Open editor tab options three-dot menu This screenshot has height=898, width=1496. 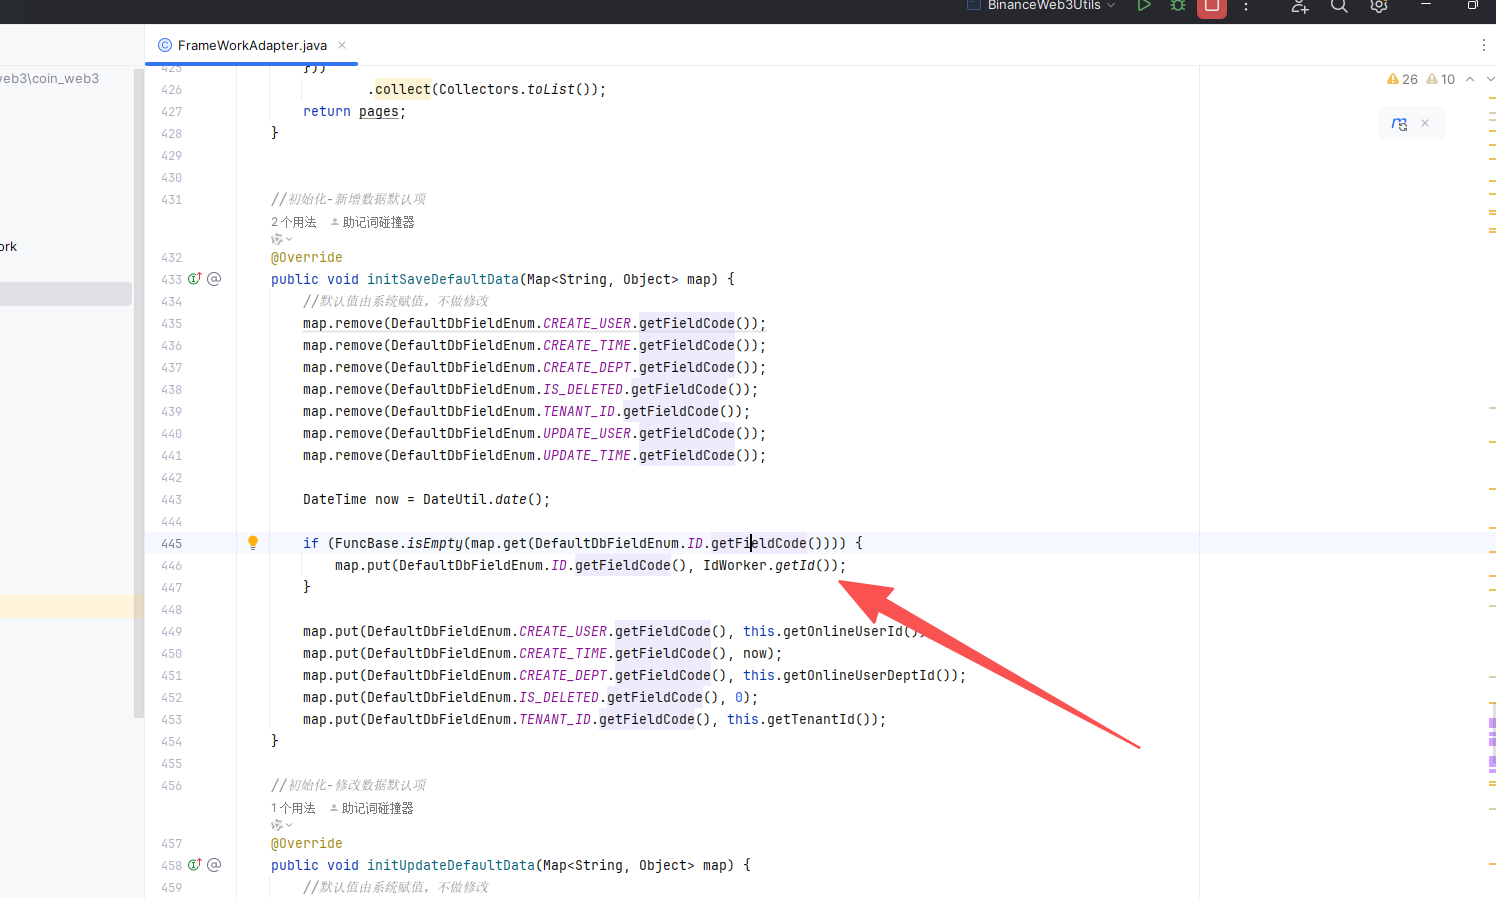tap(1483, 45)
